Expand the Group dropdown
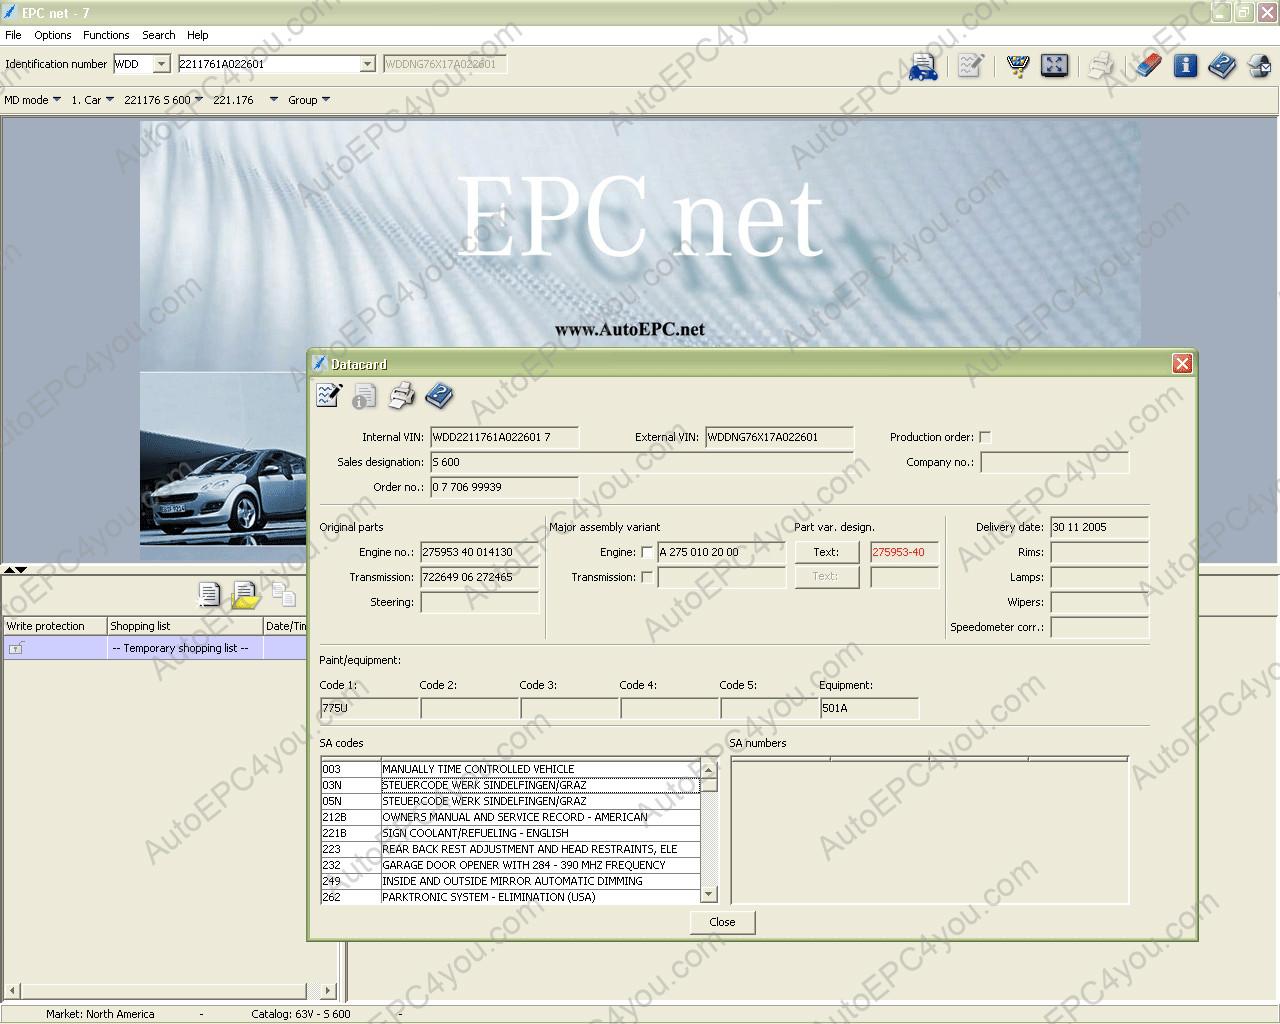Image resolution: width=1280 pixels, height=1024 pixels. pyautogui.click(x=308, y=100)
